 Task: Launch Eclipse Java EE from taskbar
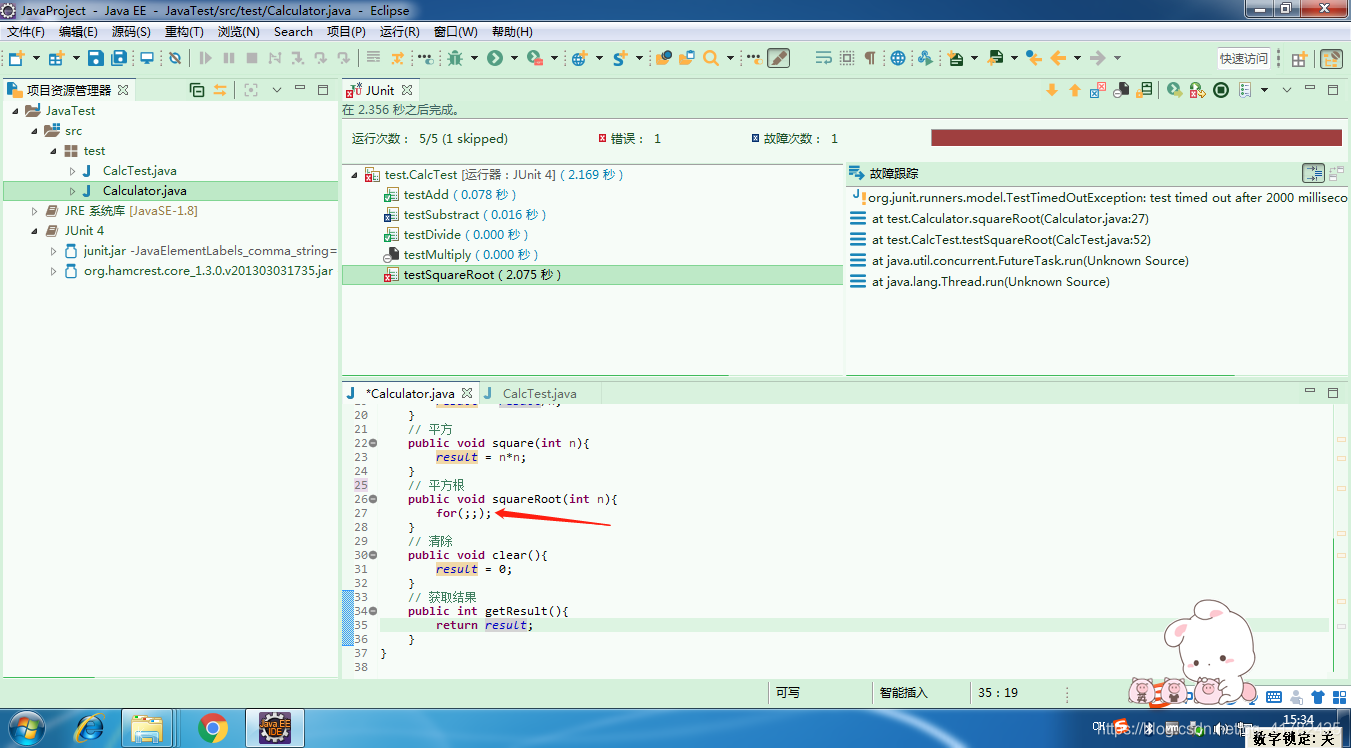[x=274, y=727]
